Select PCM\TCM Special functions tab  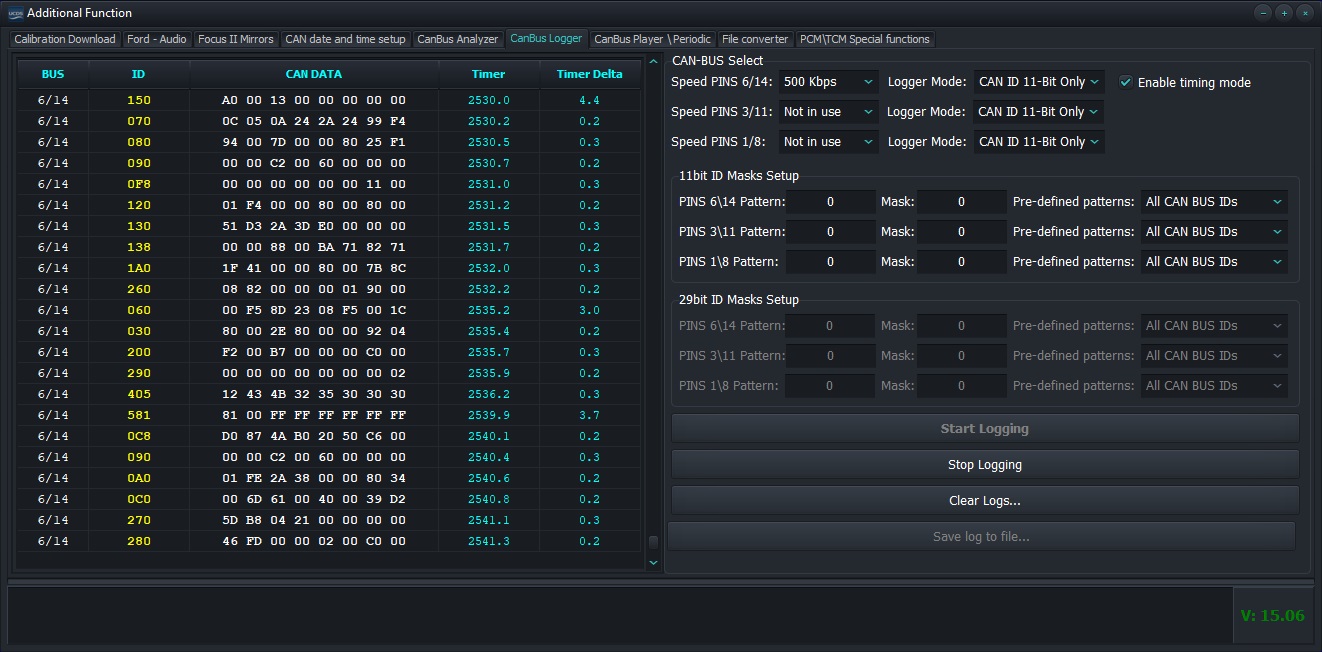pyautogui.click(x=864, y=39)
